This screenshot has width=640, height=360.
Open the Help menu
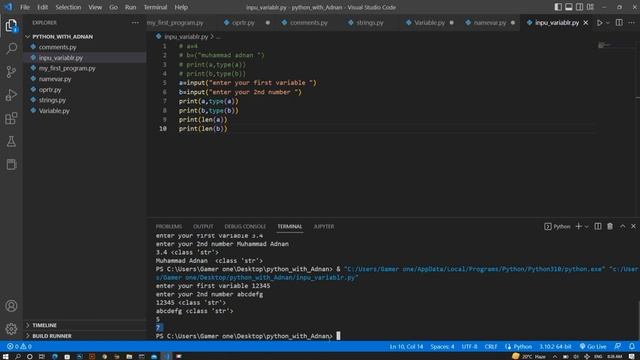tap(181, 7)
